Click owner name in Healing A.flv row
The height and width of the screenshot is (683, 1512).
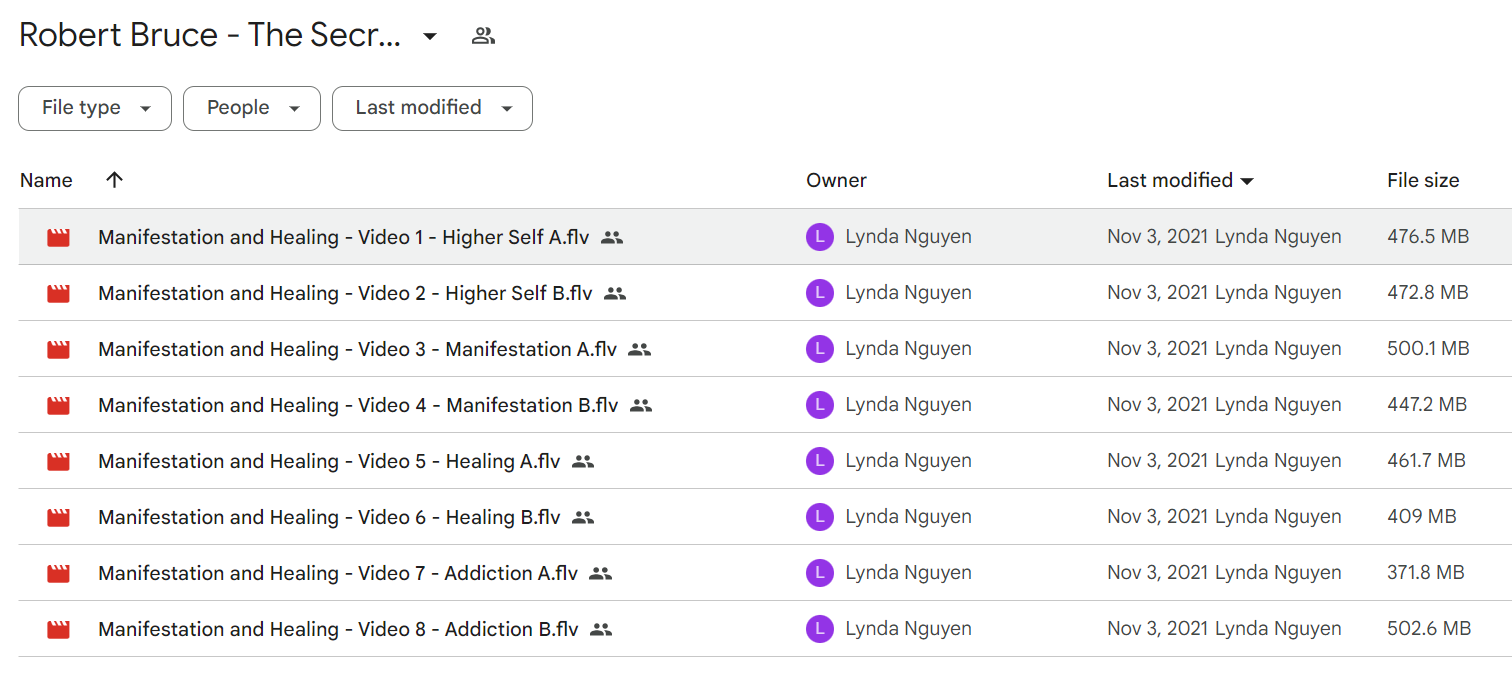tap(908, 461)
